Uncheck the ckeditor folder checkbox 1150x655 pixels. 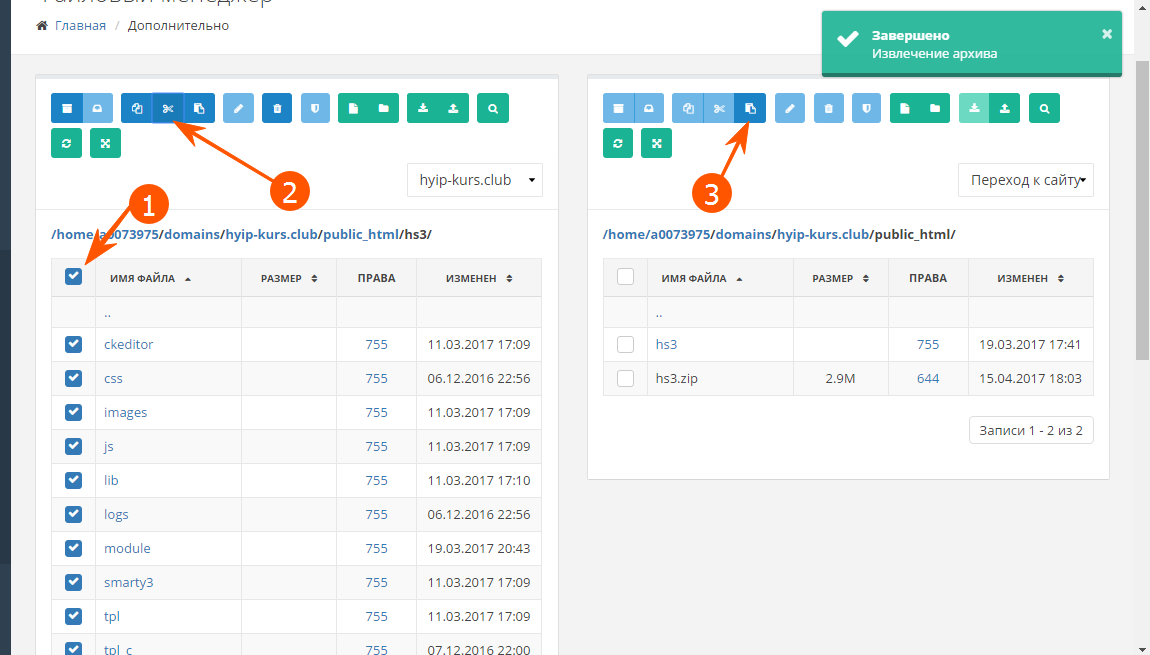pyautogui.click(x=74, y=344)
